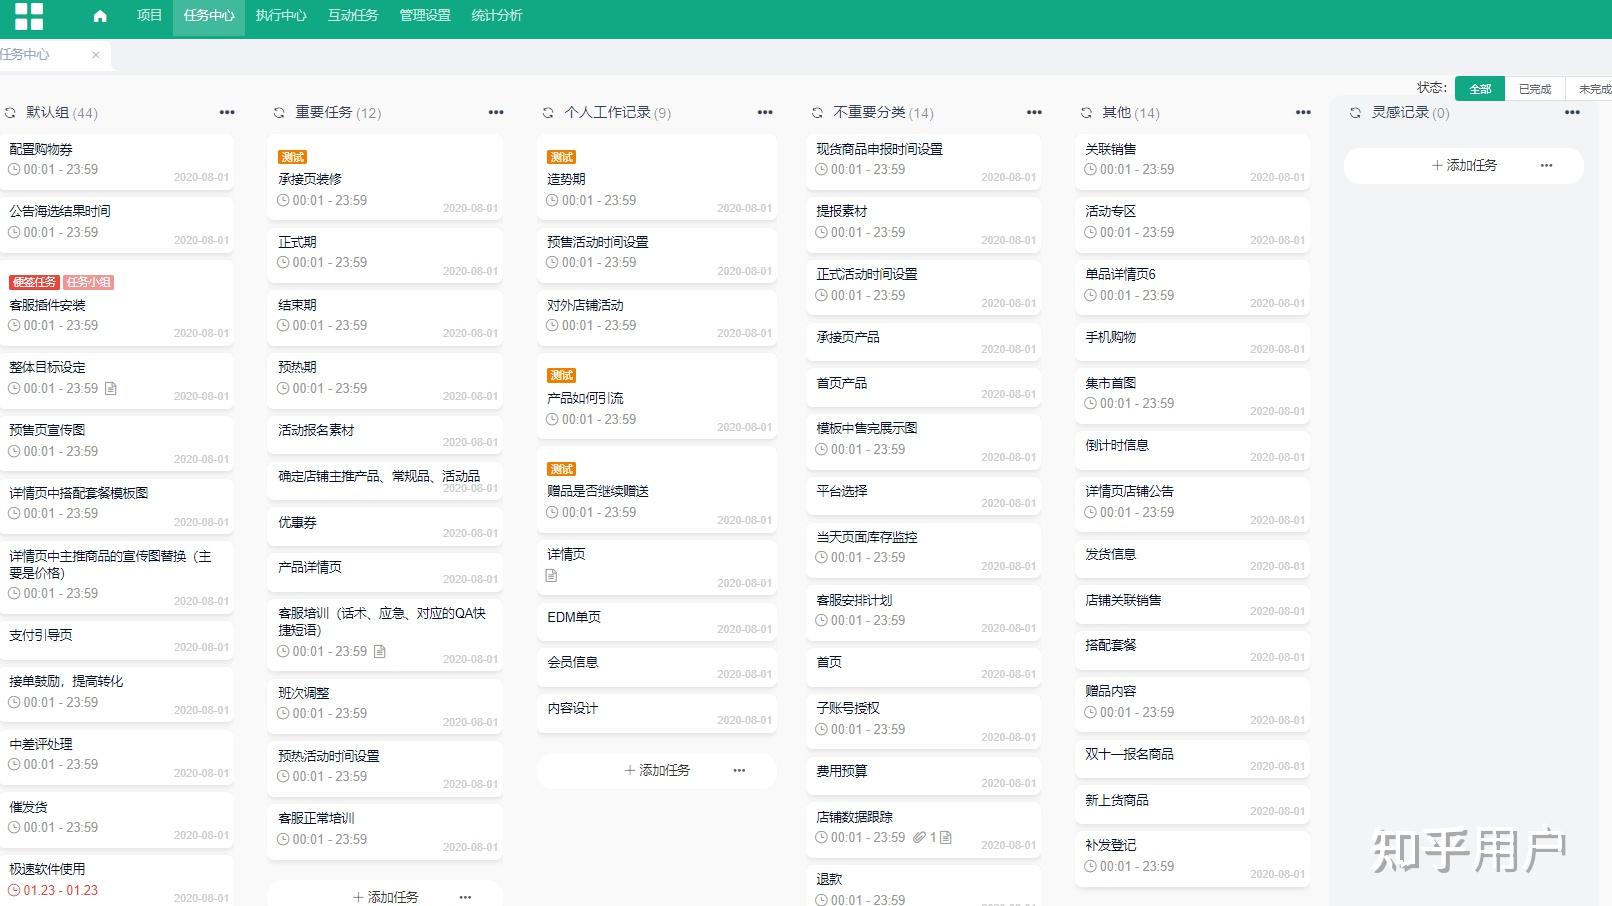
Task: Click refresh icon beside 重要任务
Action: click(279, 113)
